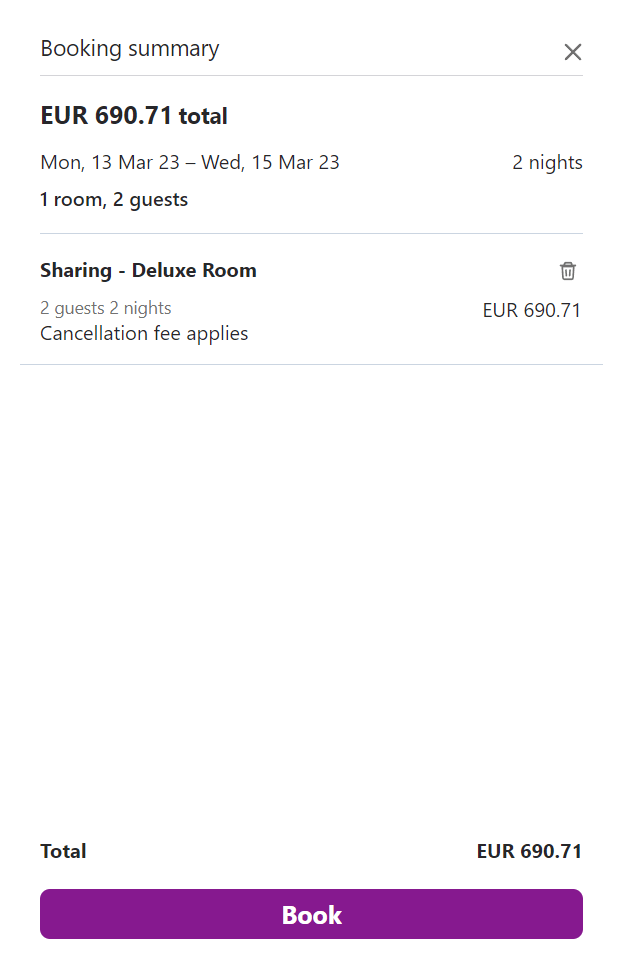
Task: Click the word total after EUR 690.71
Action: pos(203,117)
